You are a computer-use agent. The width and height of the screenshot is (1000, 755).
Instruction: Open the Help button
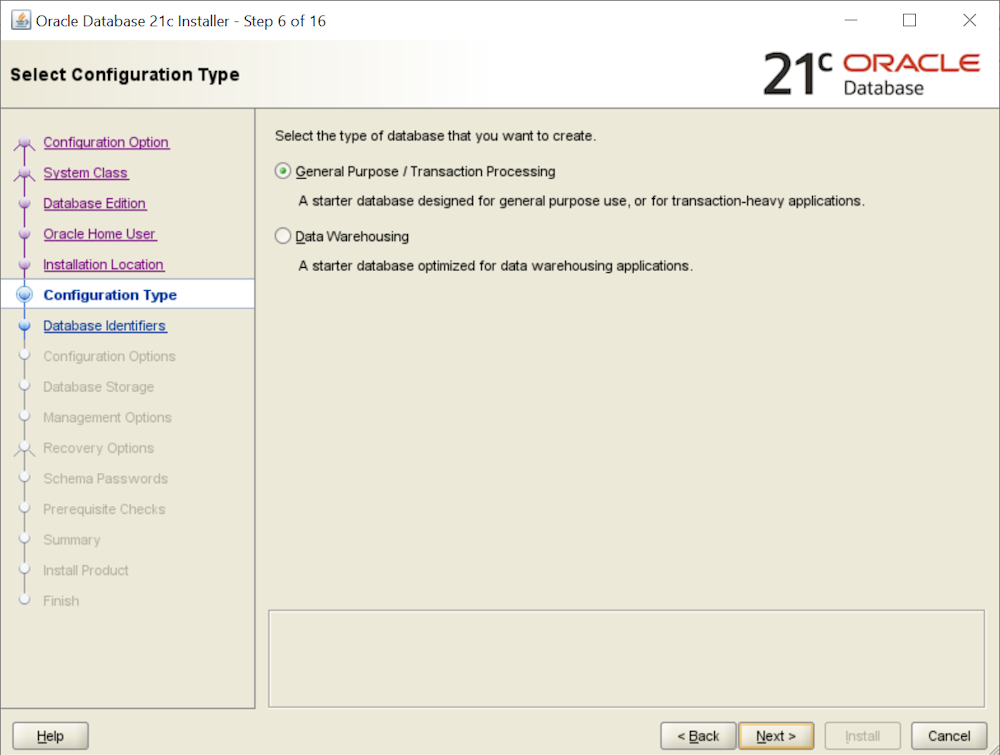pyautogui.click(x=50, y=736)
